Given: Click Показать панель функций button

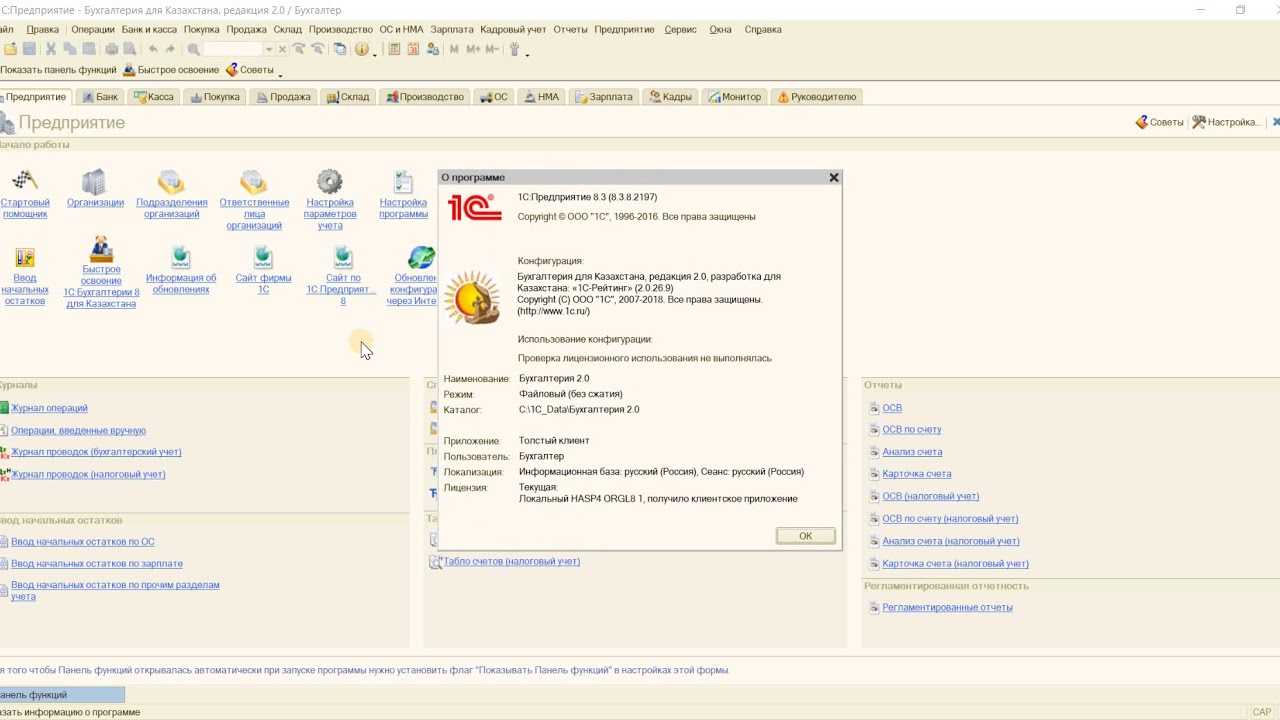Looking at the screenshot, I should 58,70.
